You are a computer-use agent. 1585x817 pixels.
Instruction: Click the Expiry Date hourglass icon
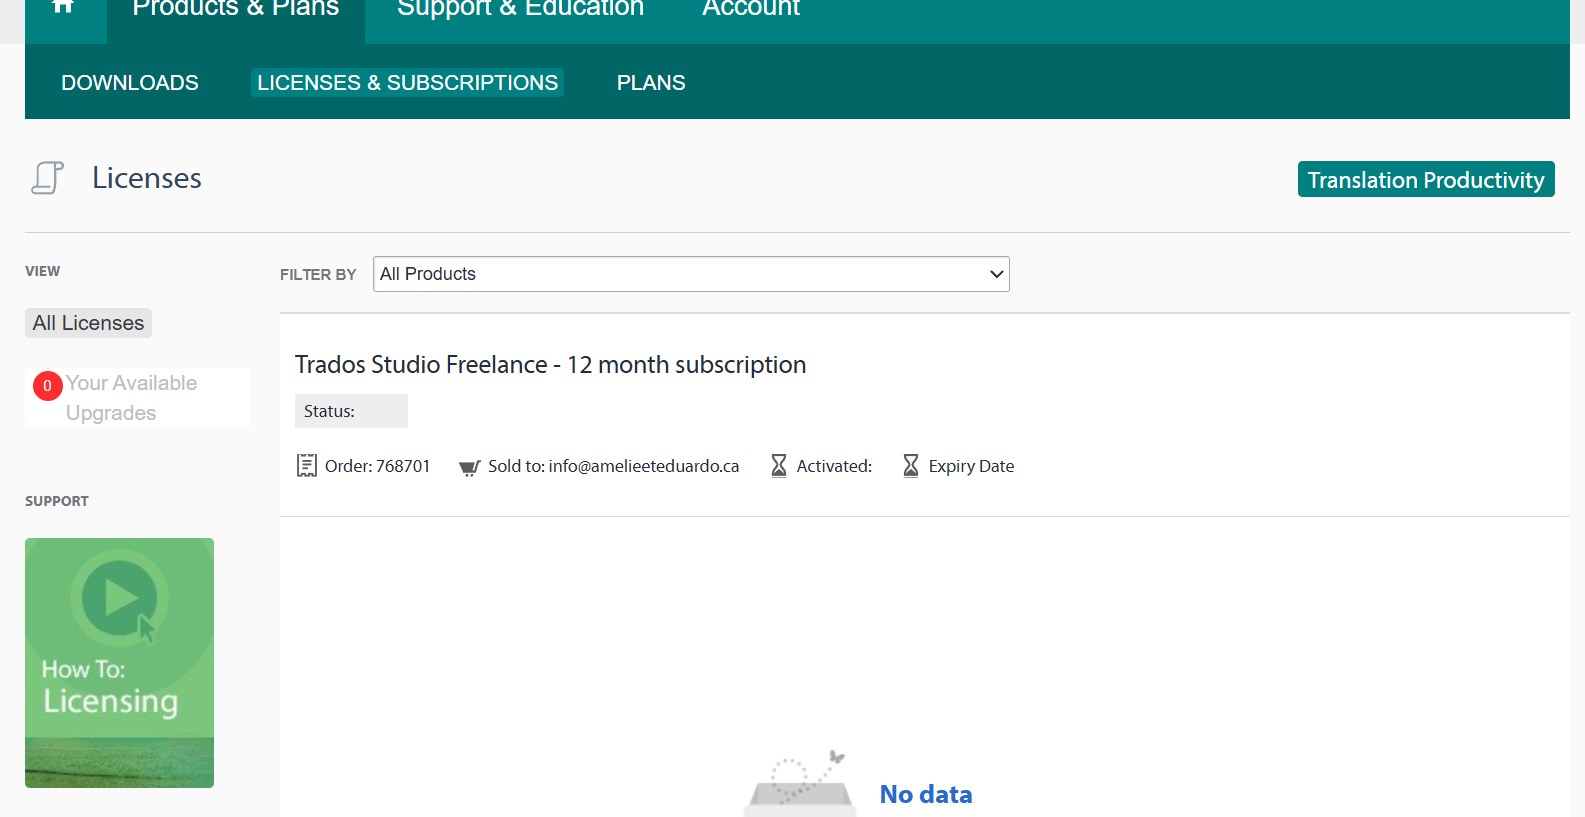911,466
